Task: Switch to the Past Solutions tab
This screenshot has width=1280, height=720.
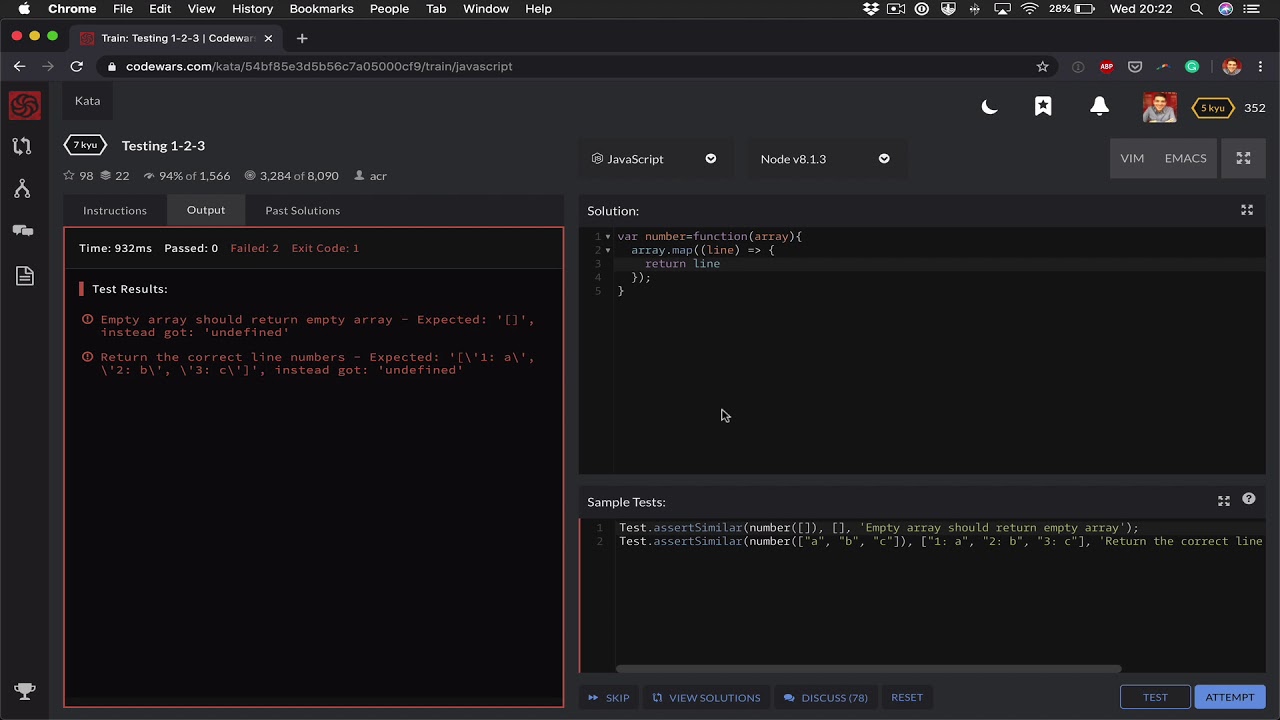Action: coord(302,210)
